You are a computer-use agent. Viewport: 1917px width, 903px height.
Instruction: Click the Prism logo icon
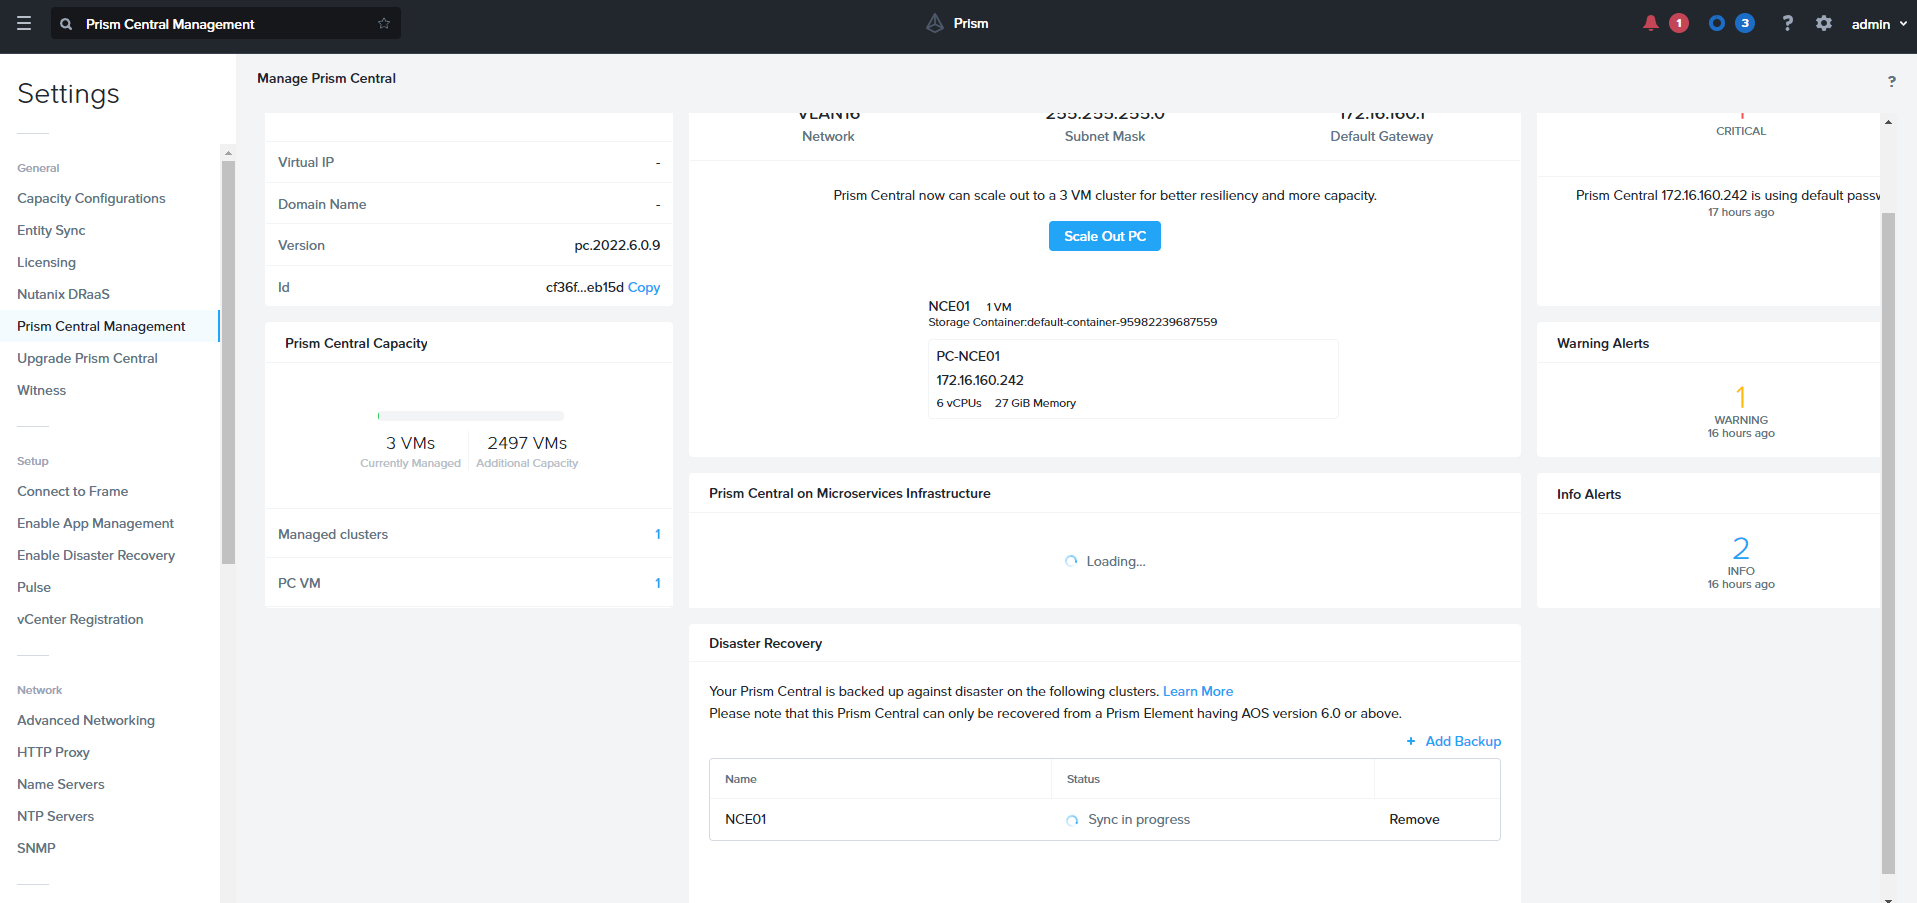[935, 23]
